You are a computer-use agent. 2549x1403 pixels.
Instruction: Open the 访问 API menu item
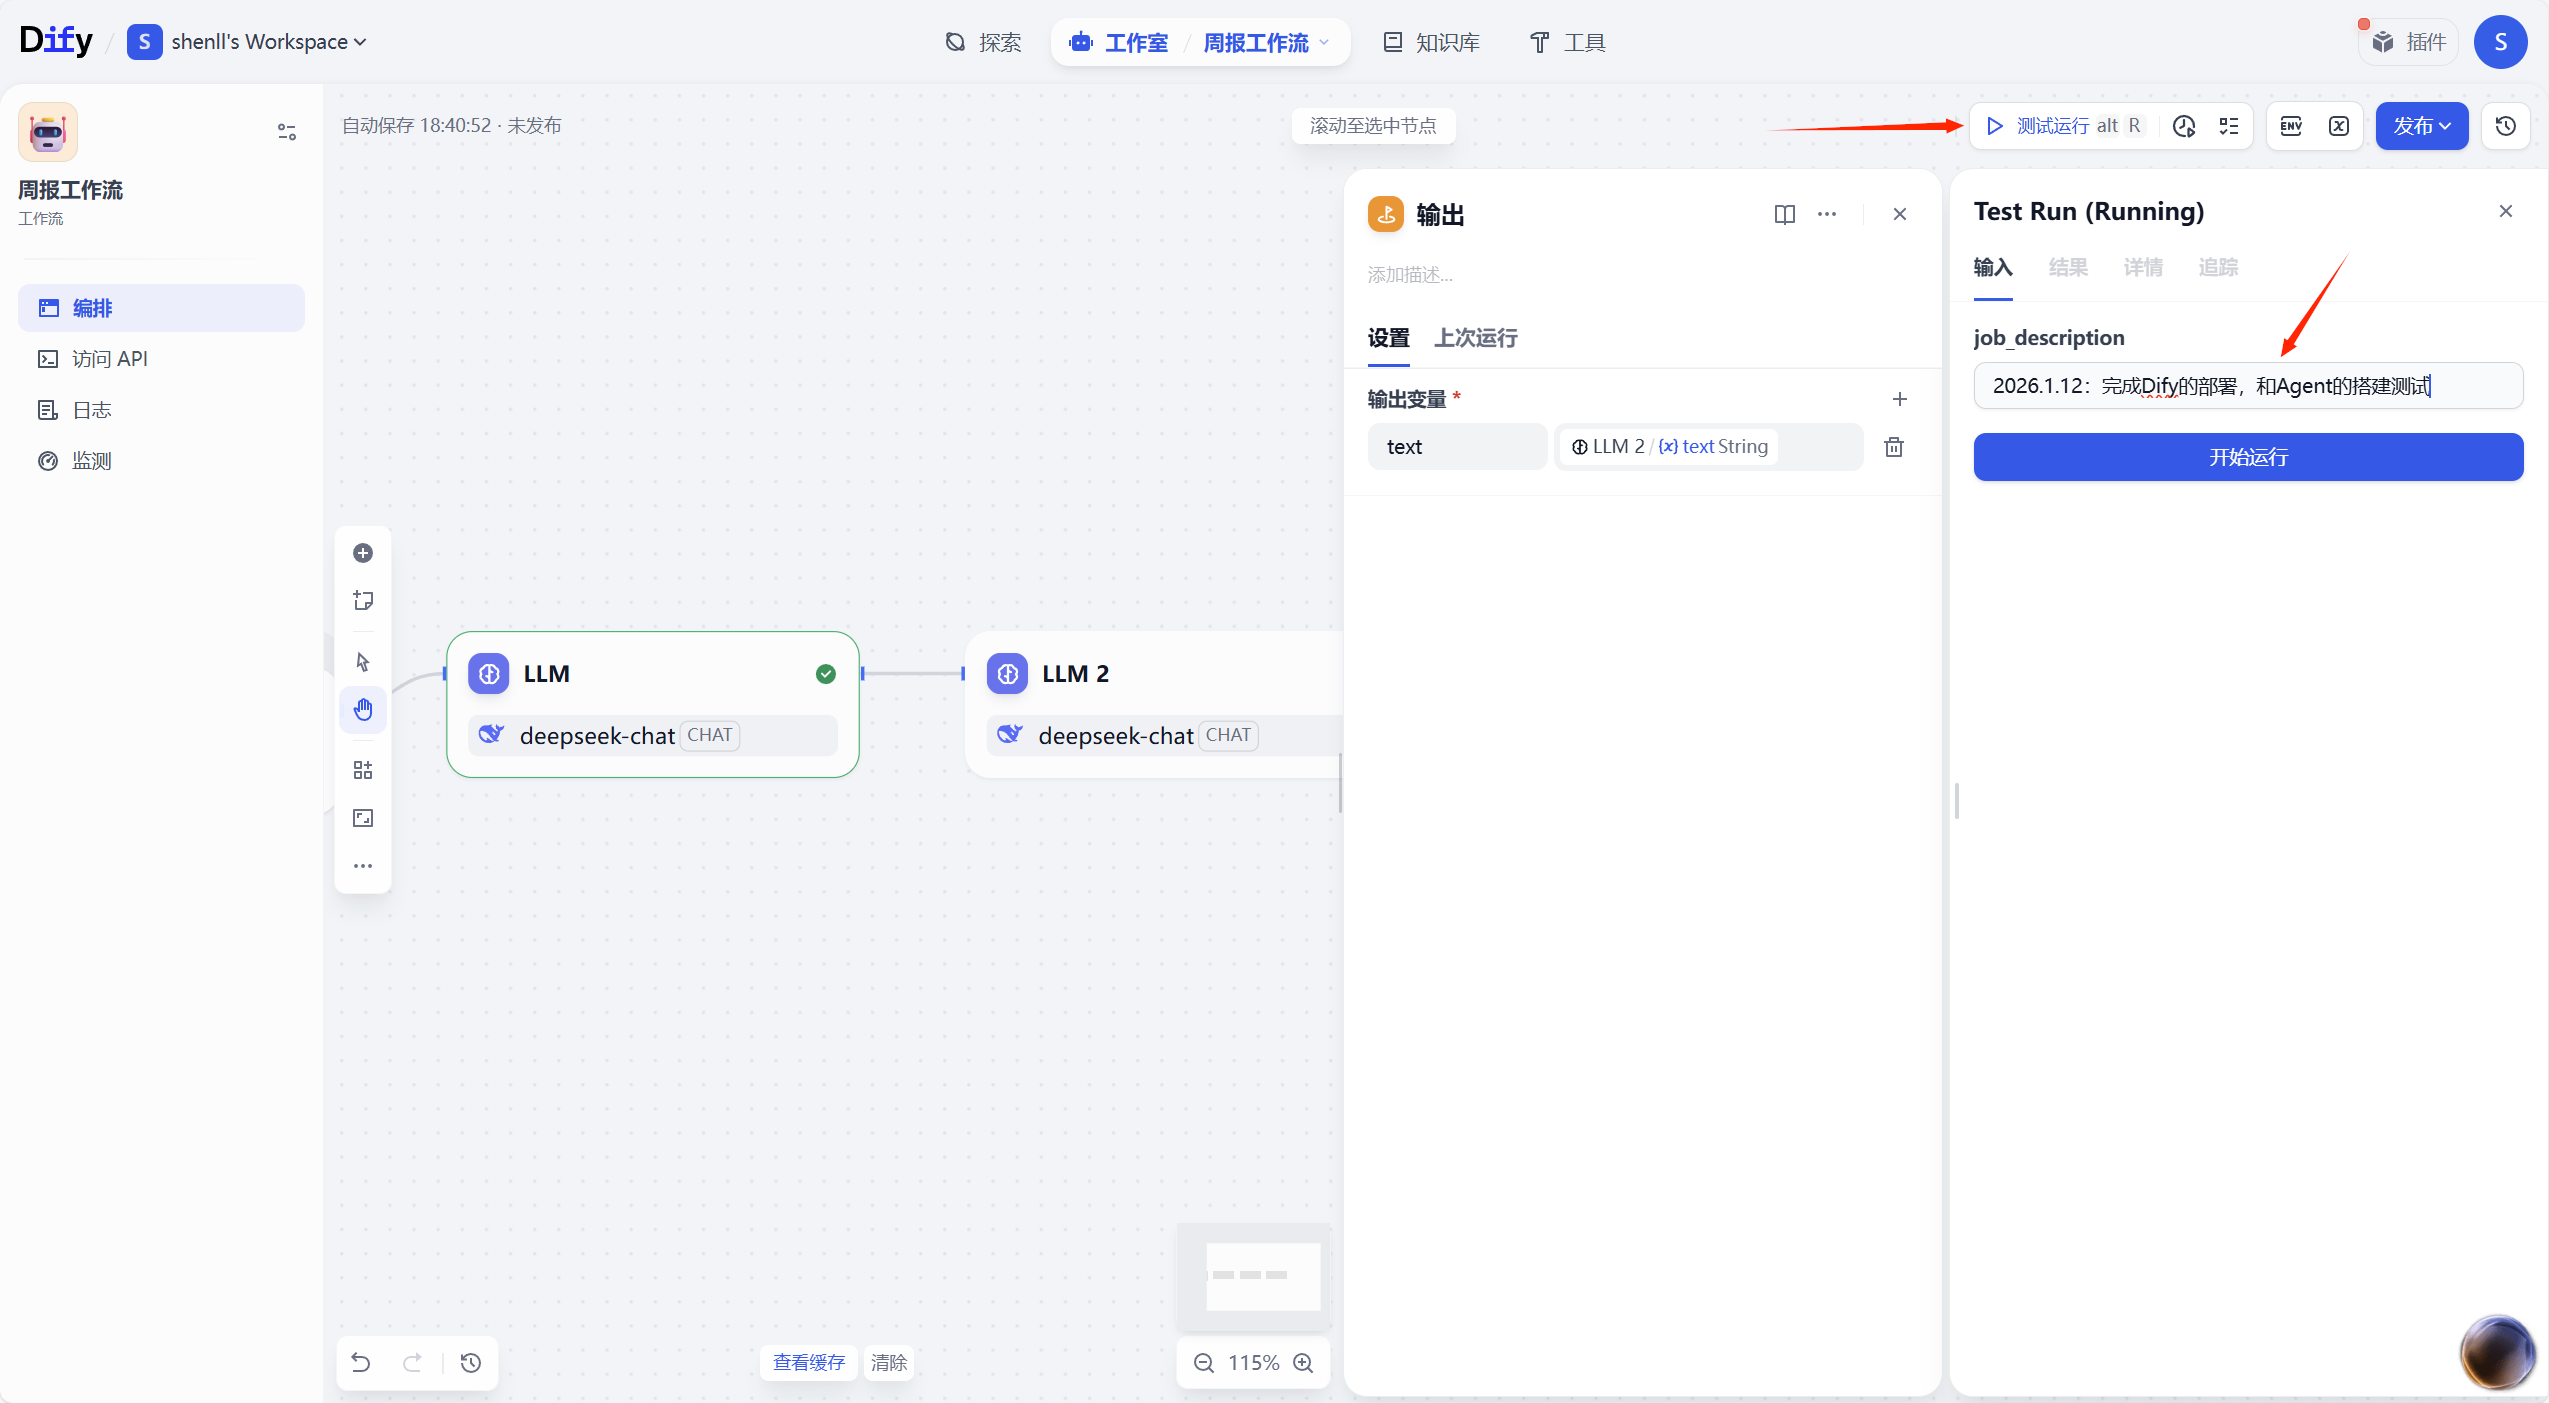click(x=110, y=359)
